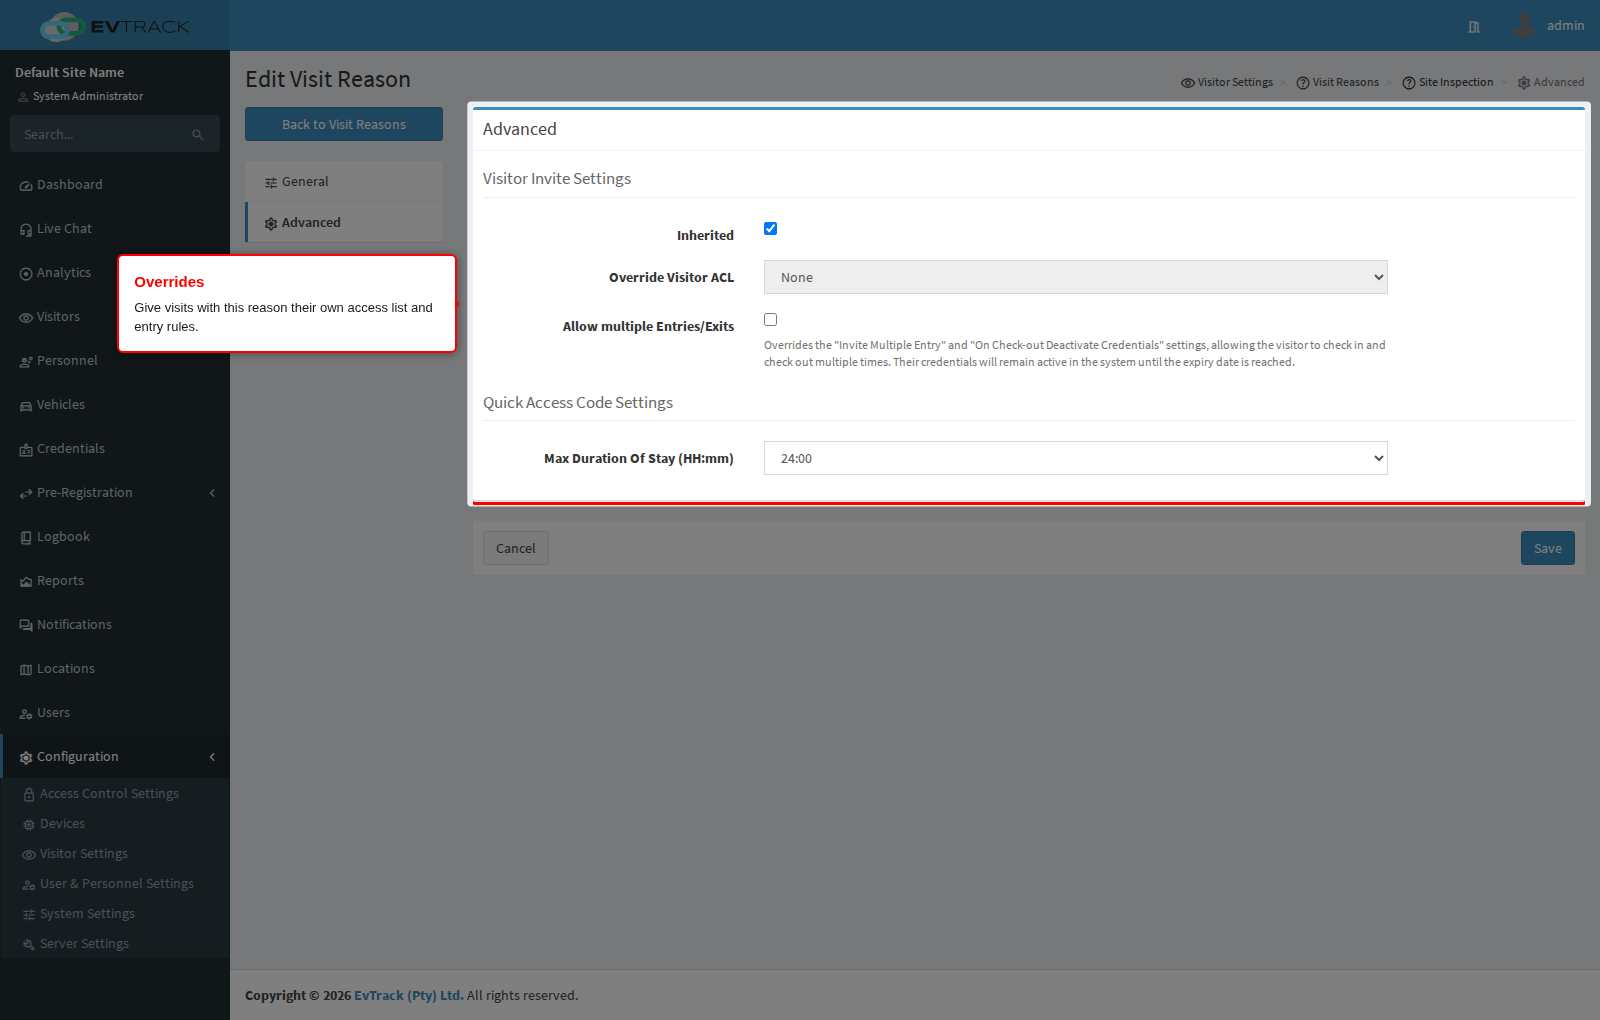Click the System Administrator role text
This screenshot has height=1020, width=1600.
pos(88,96)
